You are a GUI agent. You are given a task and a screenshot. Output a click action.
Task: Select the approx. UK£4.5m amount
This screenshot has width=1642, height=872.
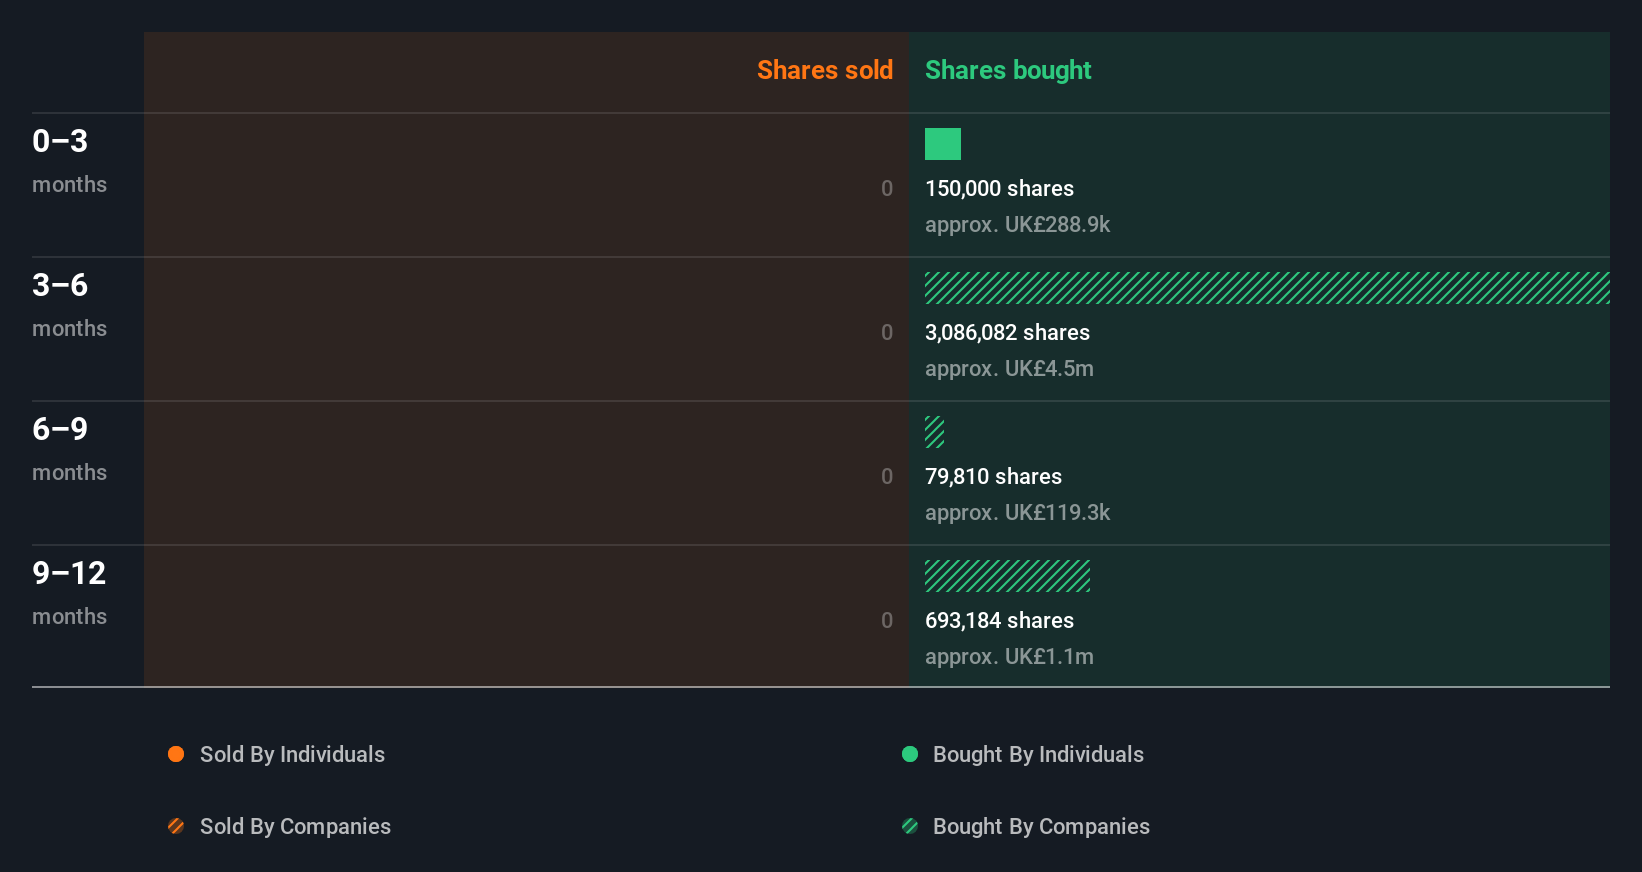point(1009,368)
